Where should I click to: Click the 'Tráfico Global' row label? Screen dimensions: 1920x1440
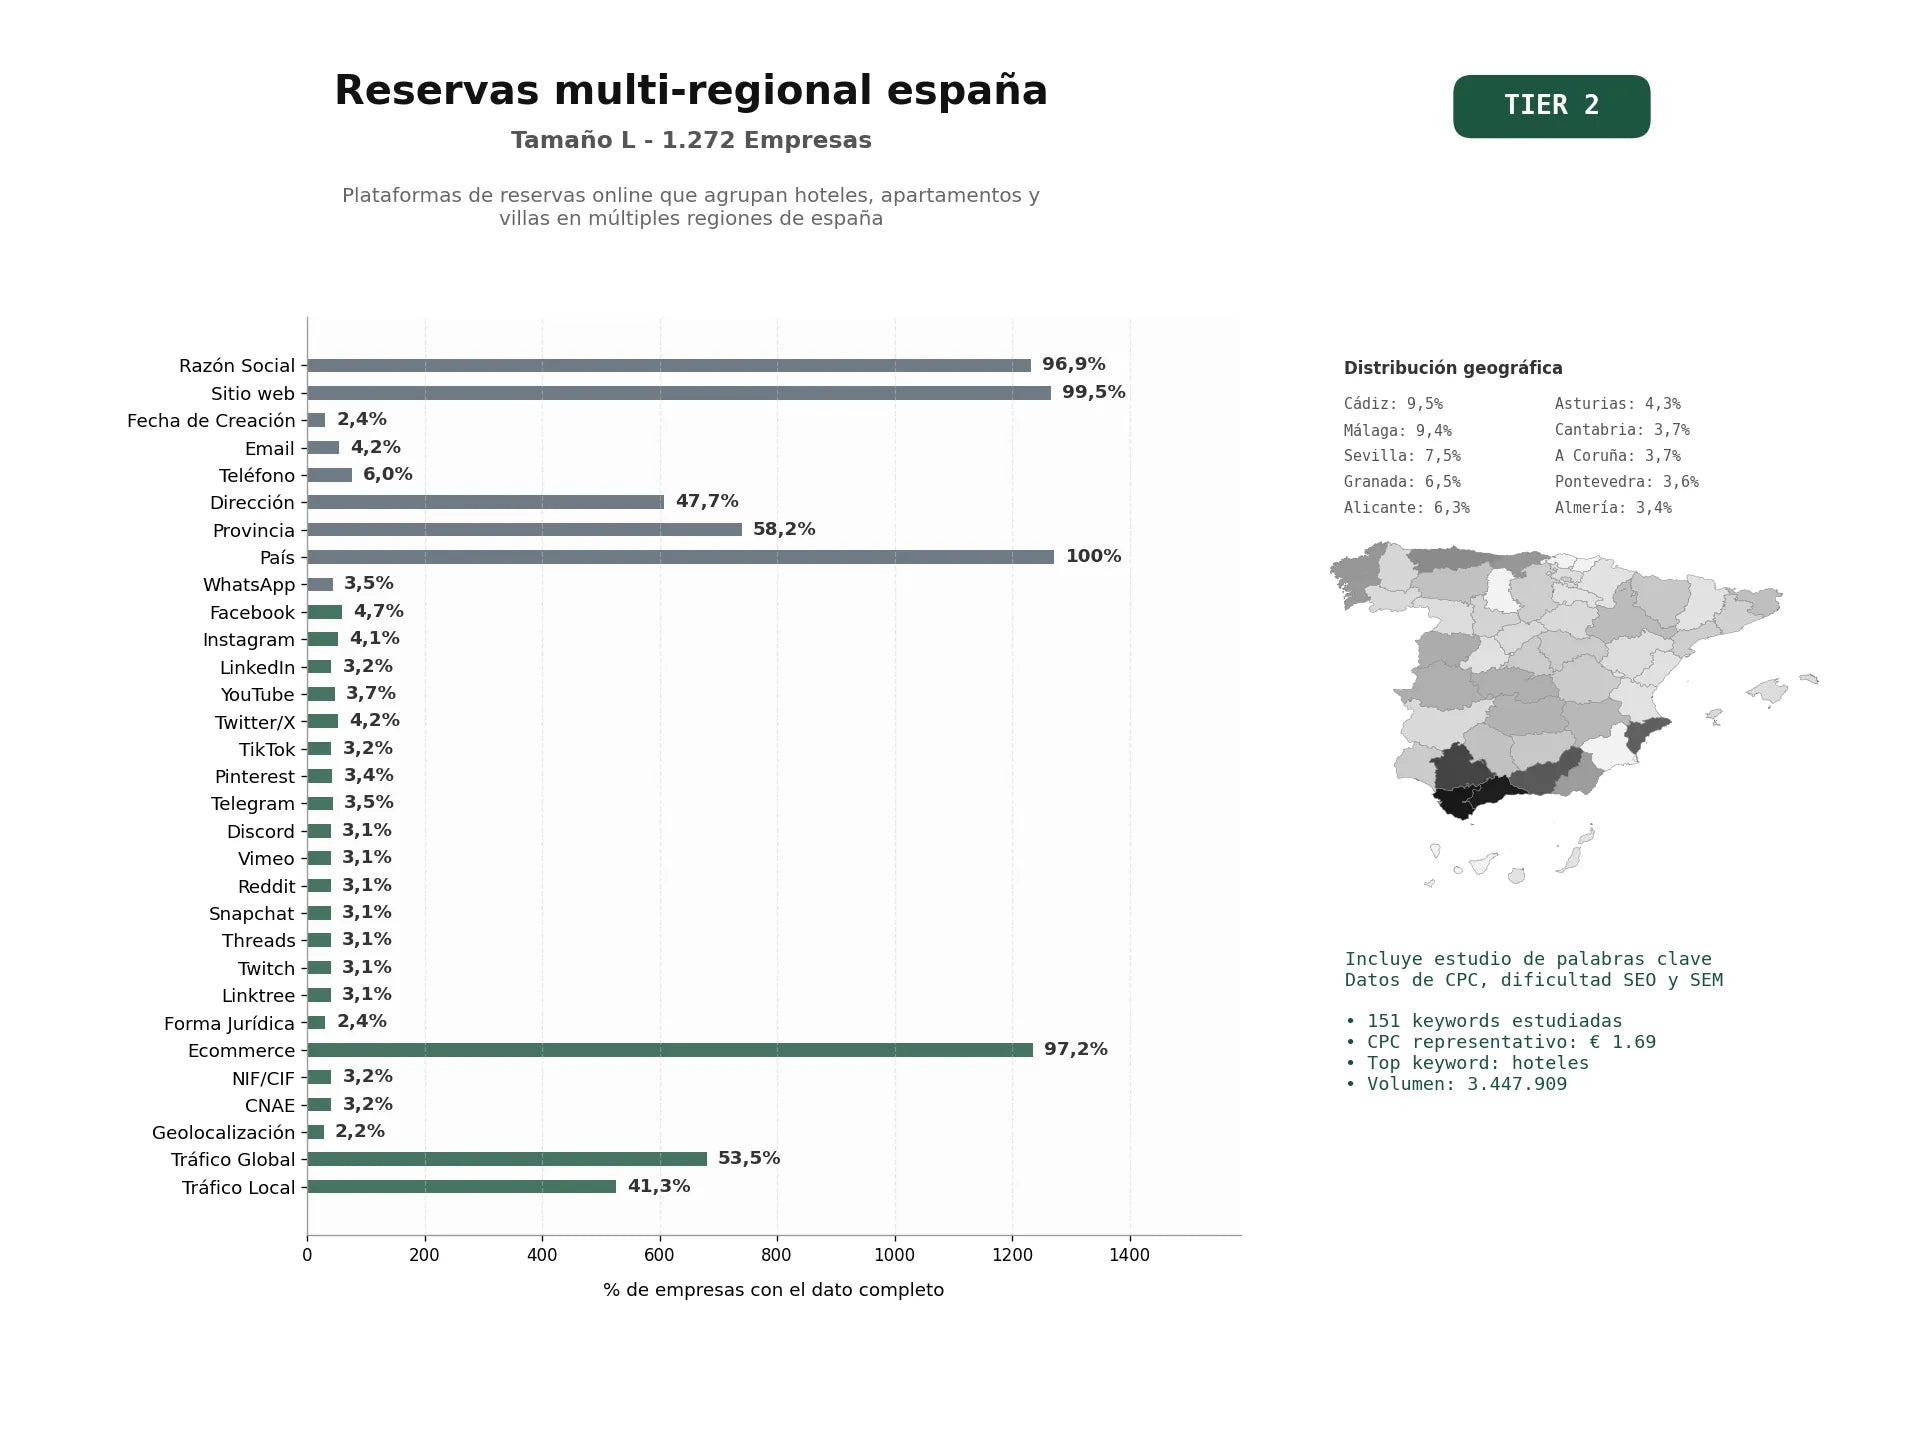click(233, 1160)
